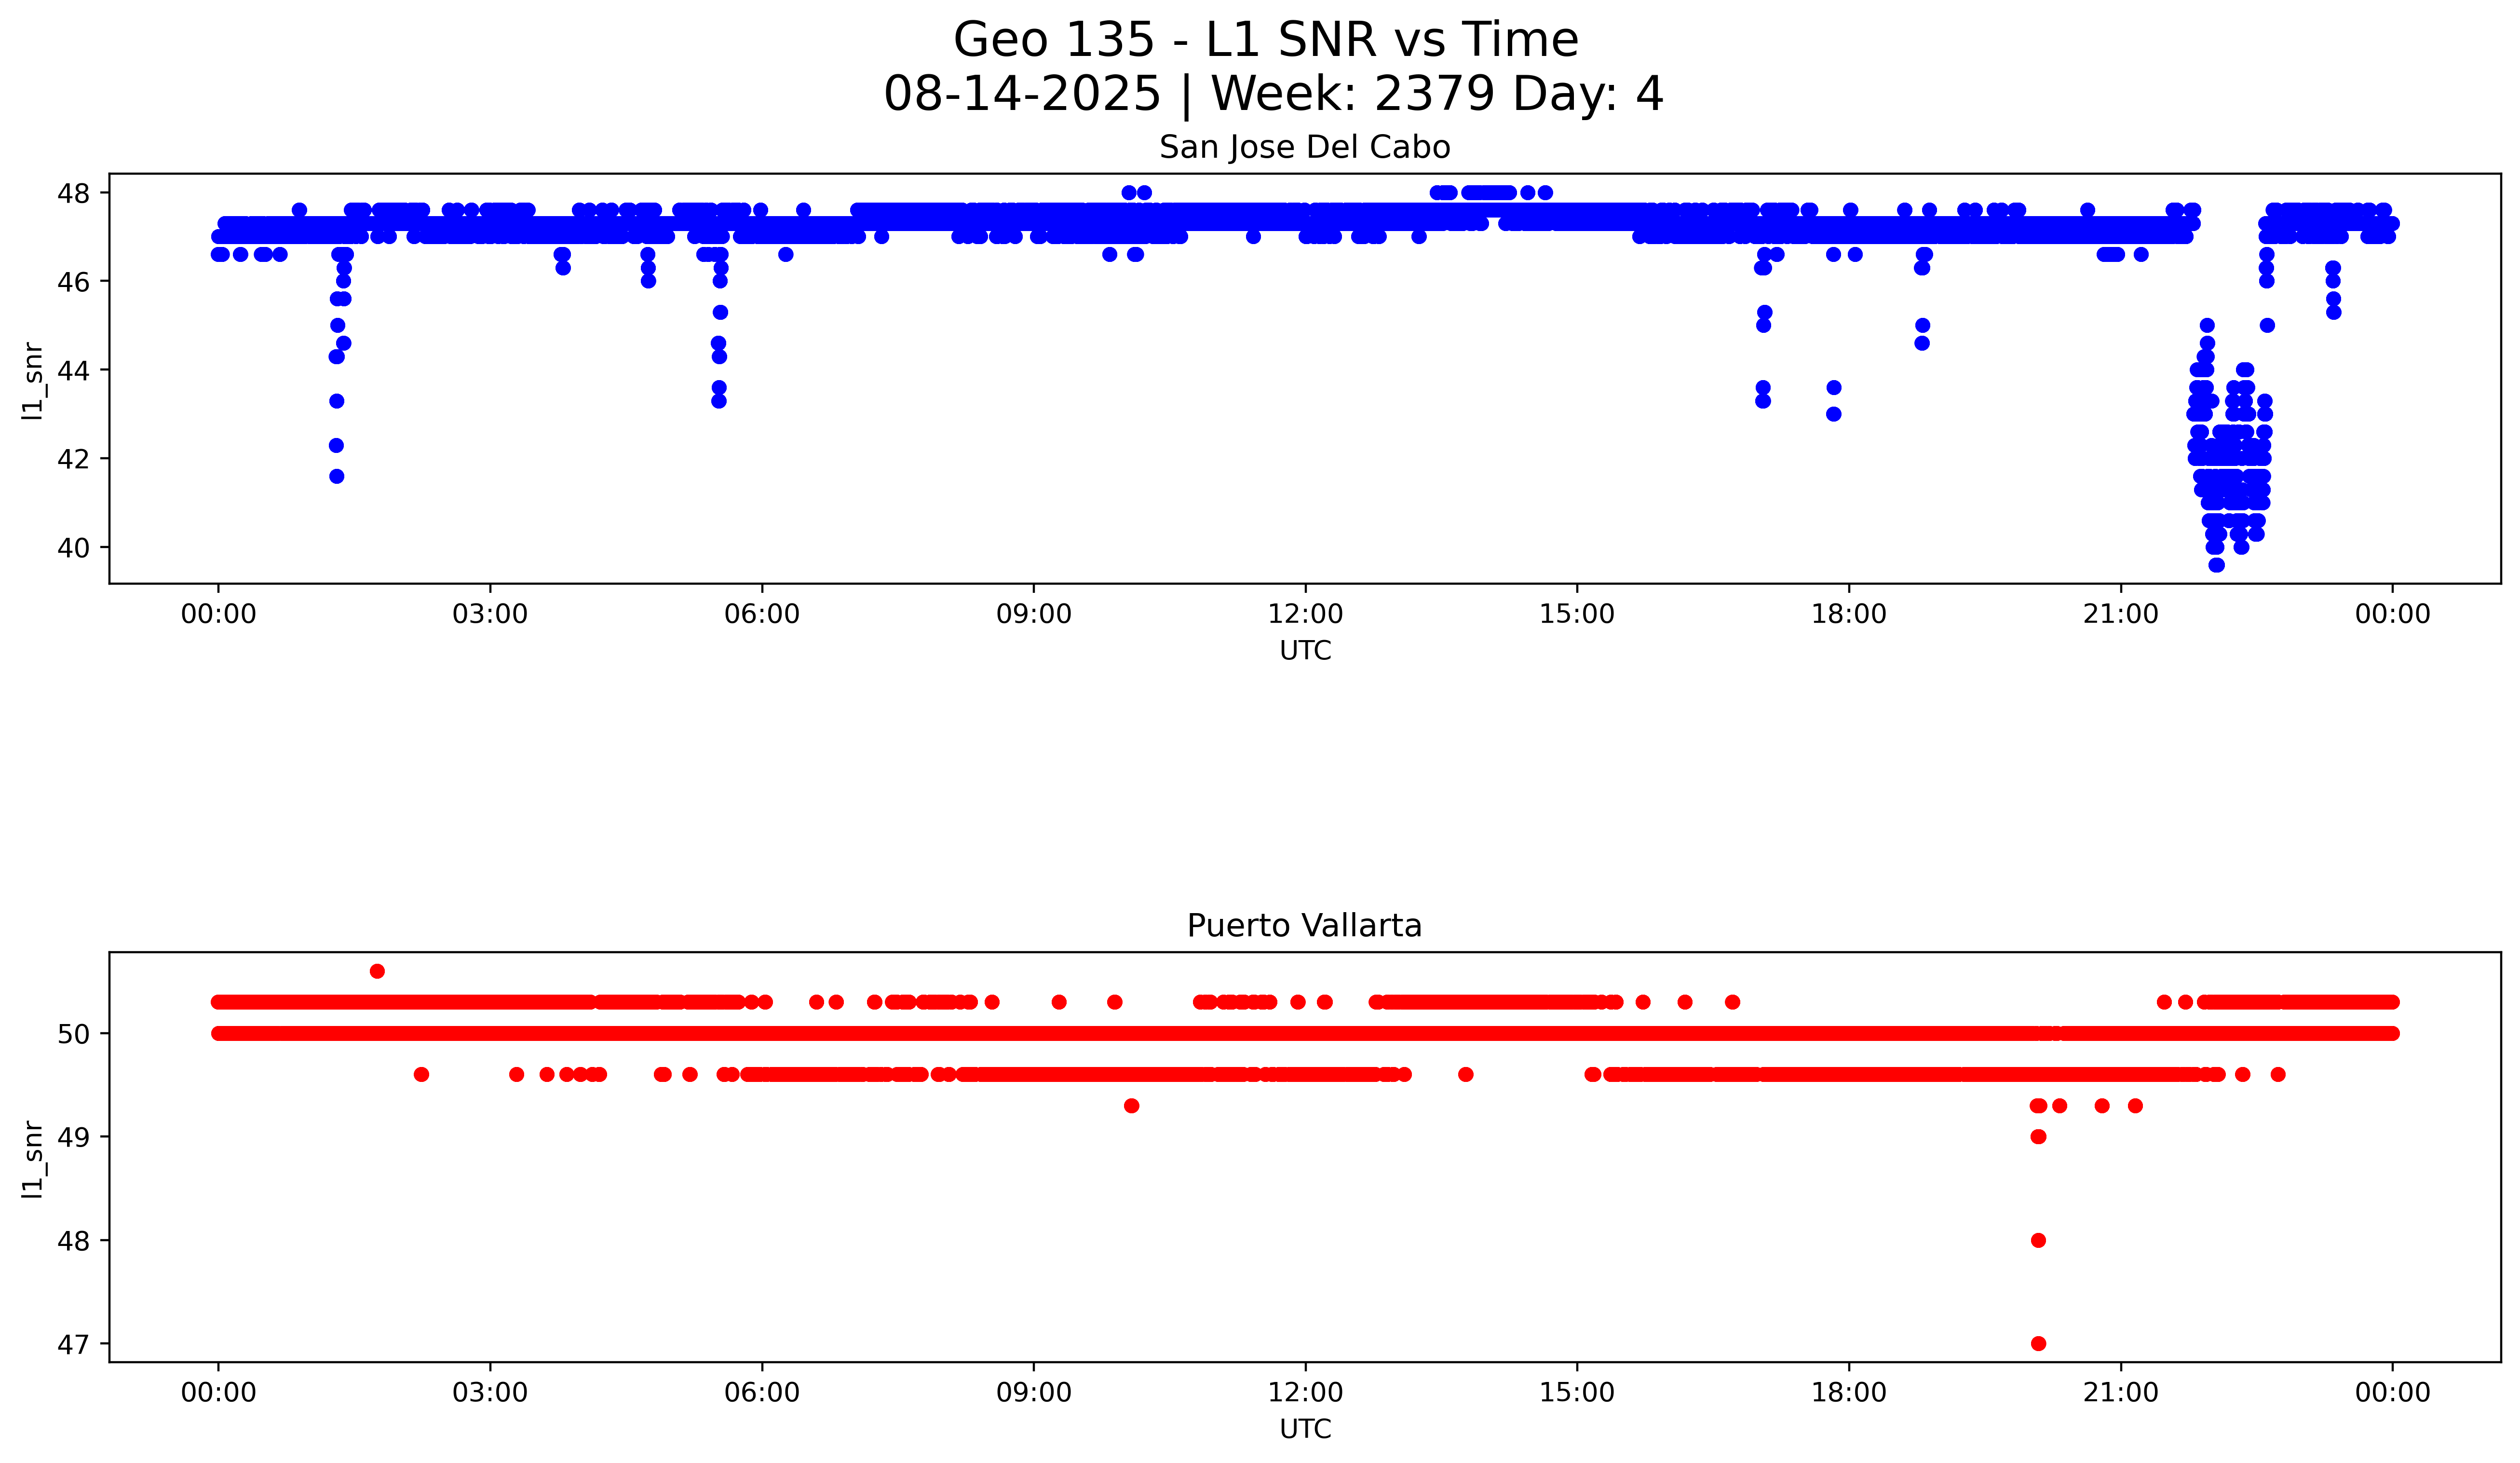
Task: Click the bottom chart's 18:00 x-axis tick label
Action: [x=1848, y=1393]
